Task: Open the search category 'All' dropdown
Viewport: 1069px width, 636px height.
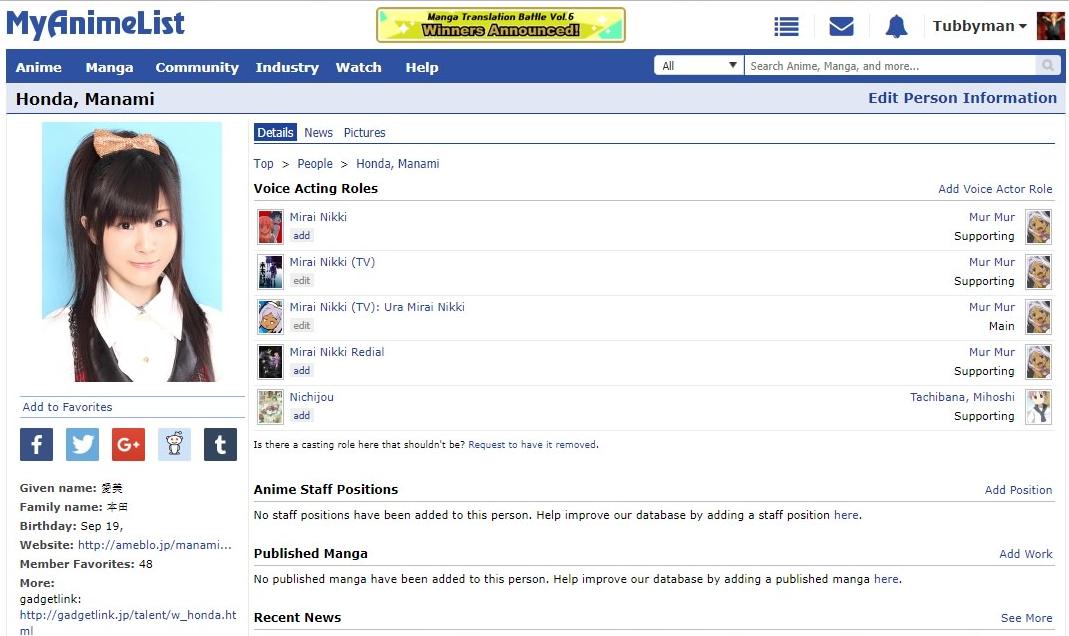Action: [698, 66]
